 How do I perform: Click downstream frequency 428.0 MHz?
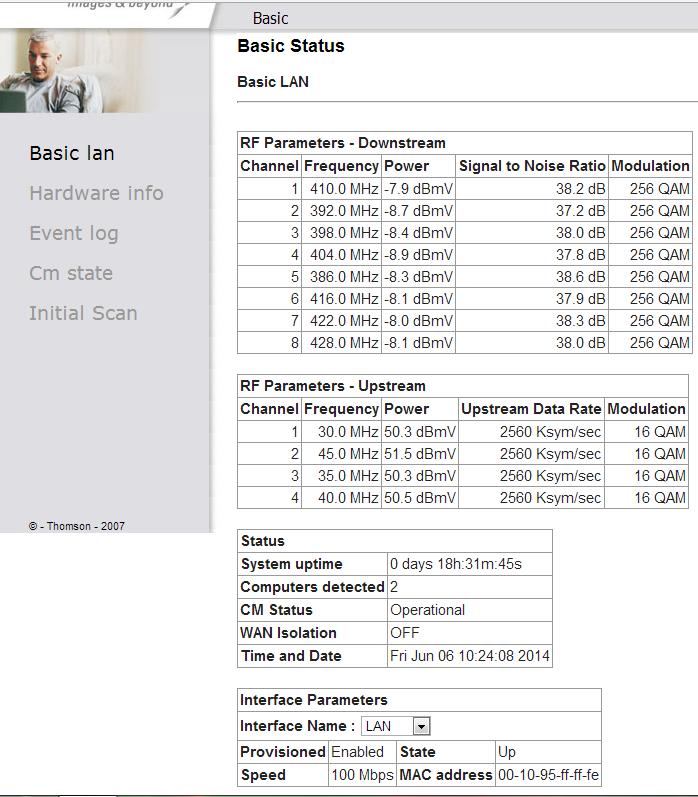[x=344, y=343]
